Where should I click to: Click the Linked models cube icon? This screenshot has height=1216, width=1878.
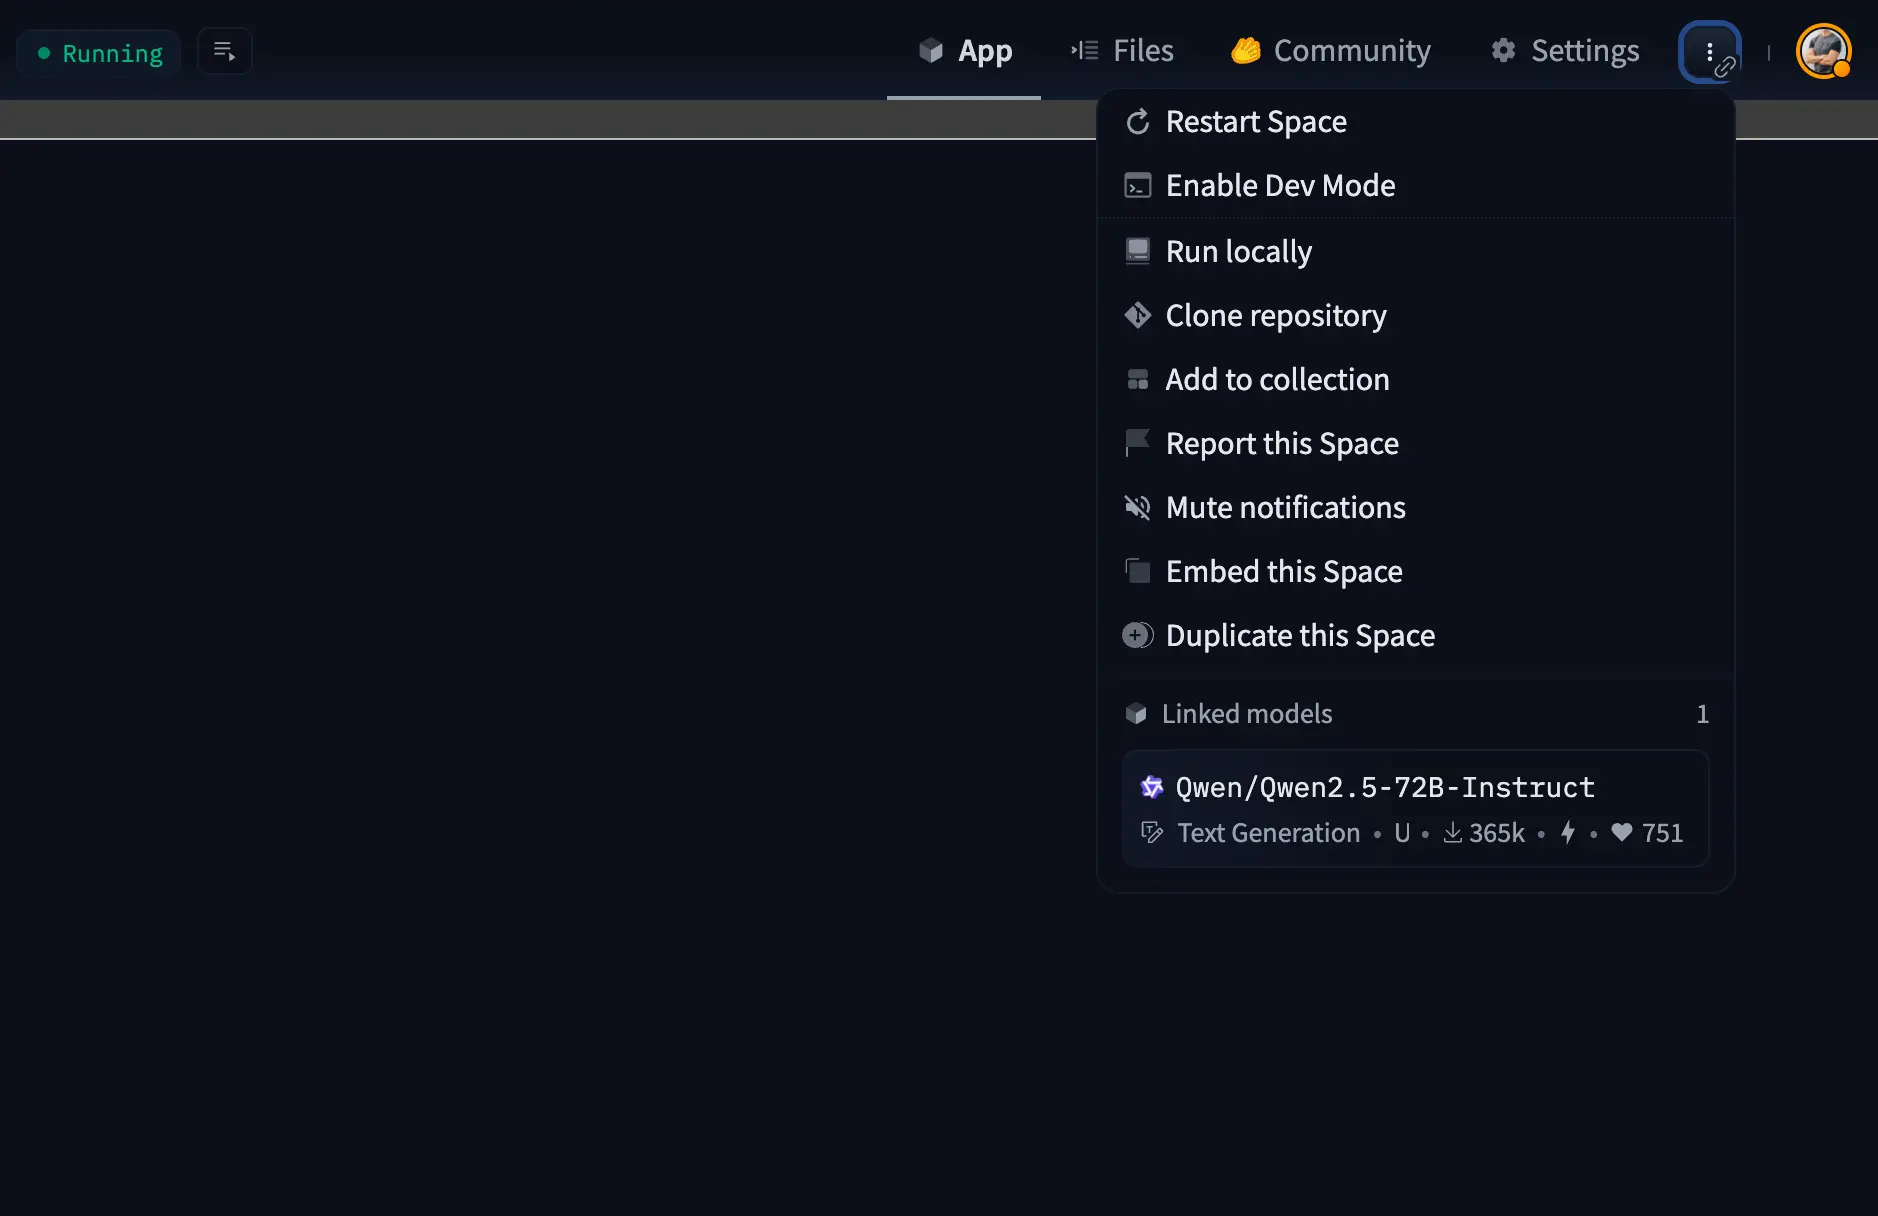pos(1136,714)
